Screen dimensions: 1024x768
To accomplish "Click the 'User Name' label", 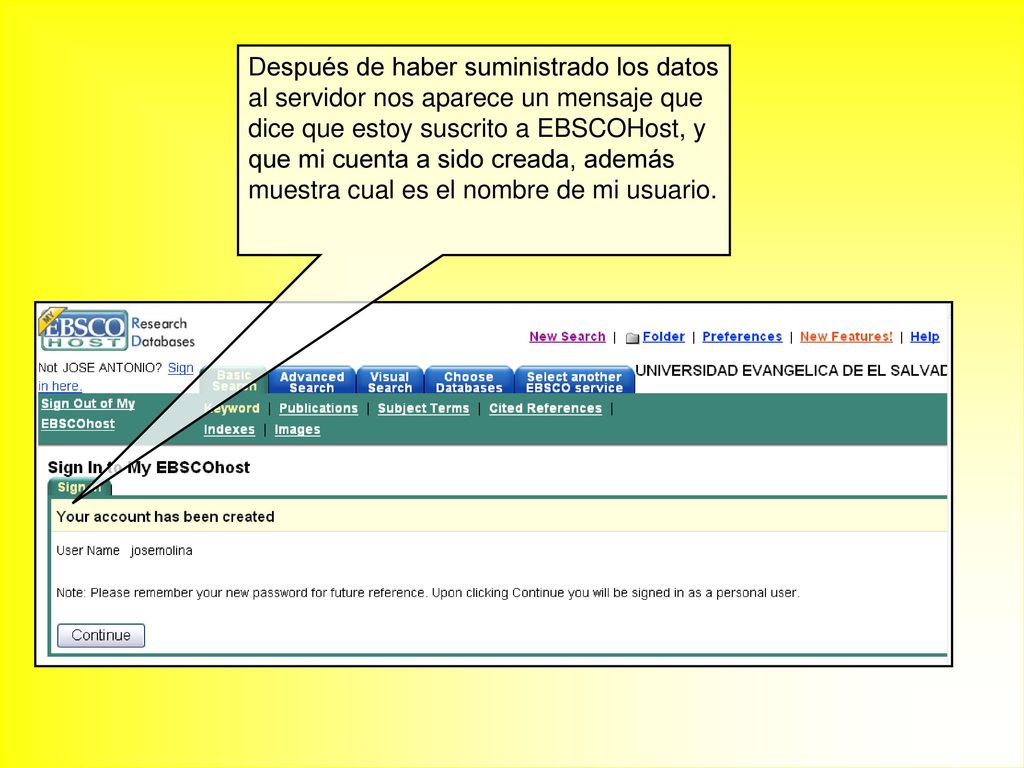I will (x=88, y=551).
